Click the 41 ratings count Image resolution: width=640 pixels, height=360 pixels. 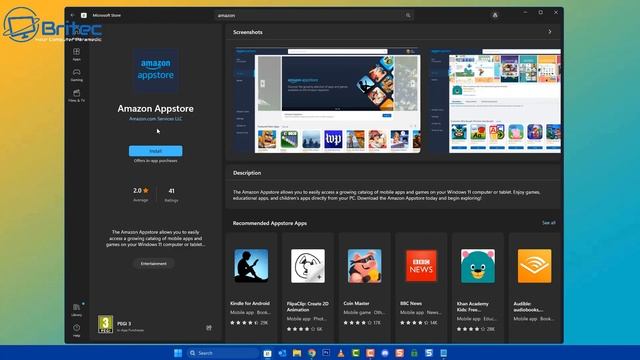(171, 193)
